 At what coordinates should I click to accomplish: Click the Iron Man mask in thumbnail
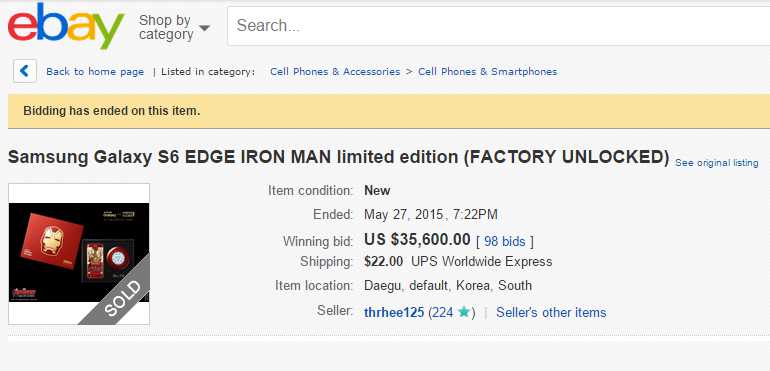point(52,240)
